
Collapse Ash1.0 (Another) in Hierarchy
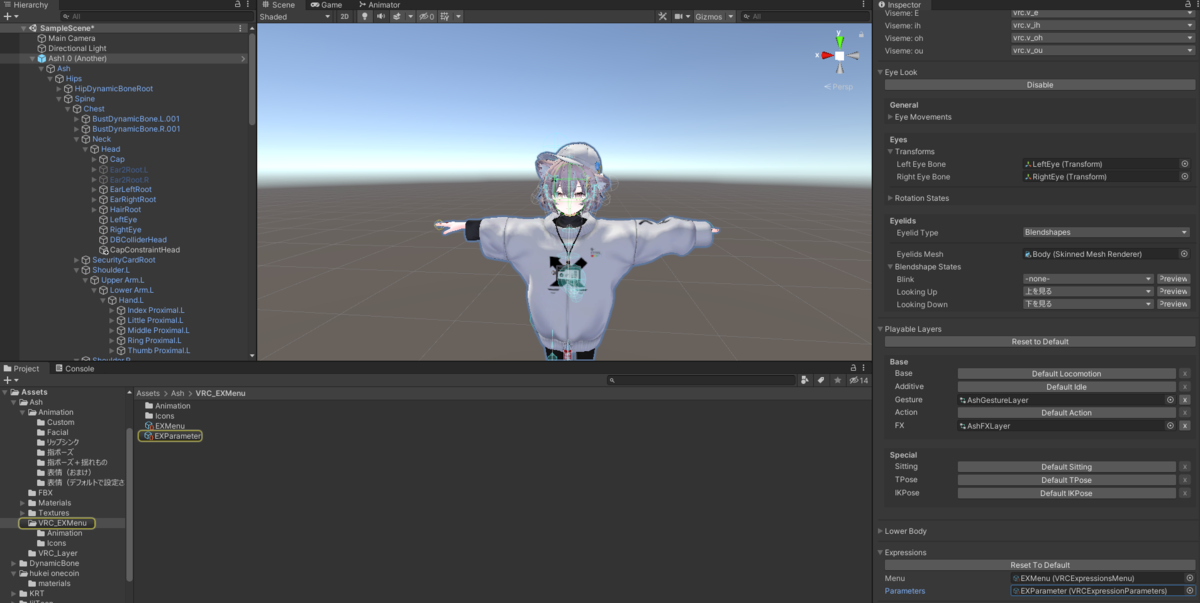[x=33, y=59]
